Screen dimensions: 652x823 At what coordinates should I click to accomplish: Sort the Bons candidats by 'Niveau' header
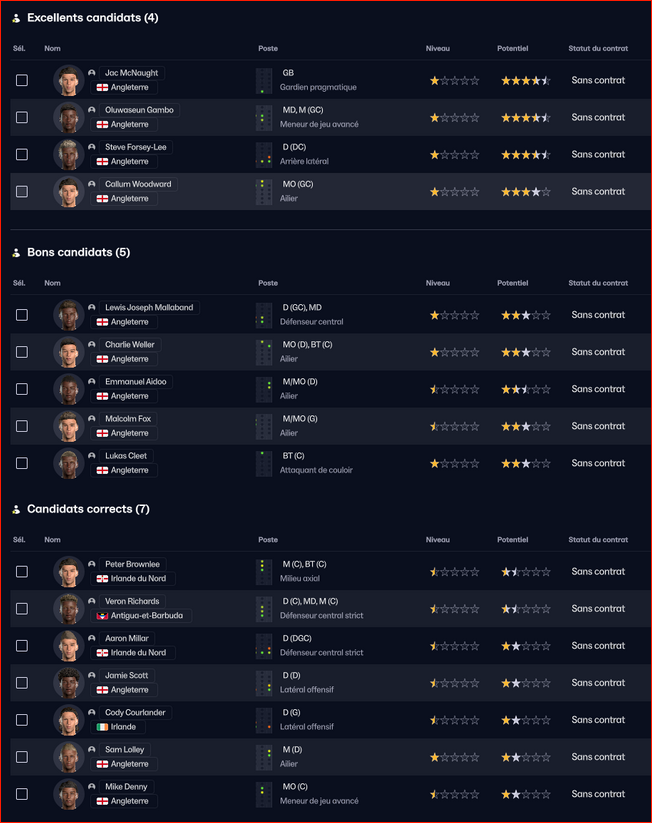click(437, 283)
